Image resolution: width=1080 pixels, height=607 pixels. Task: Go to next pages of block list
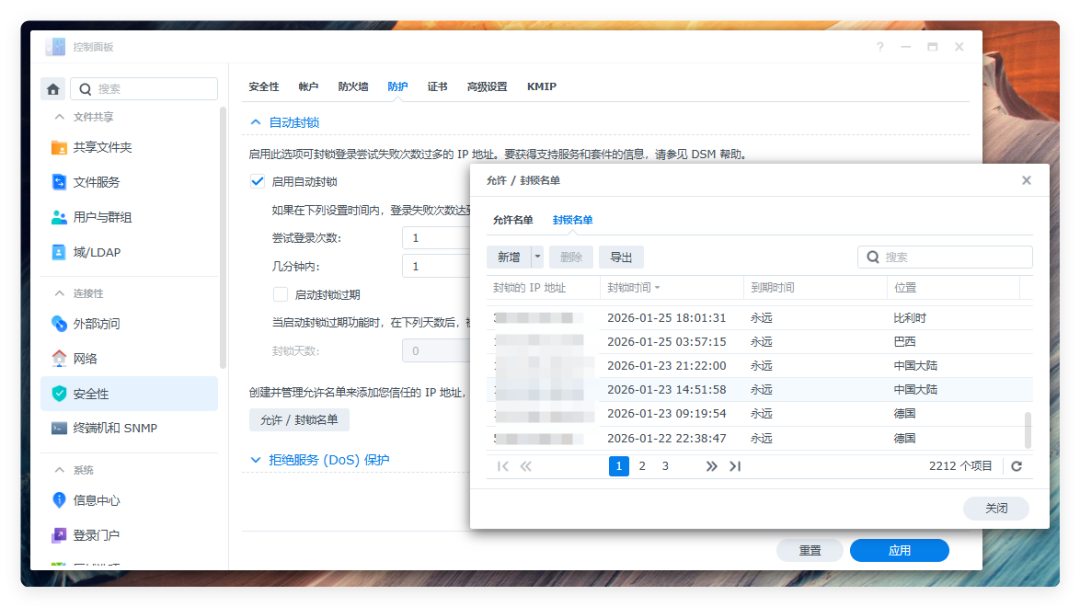[711, 466]
